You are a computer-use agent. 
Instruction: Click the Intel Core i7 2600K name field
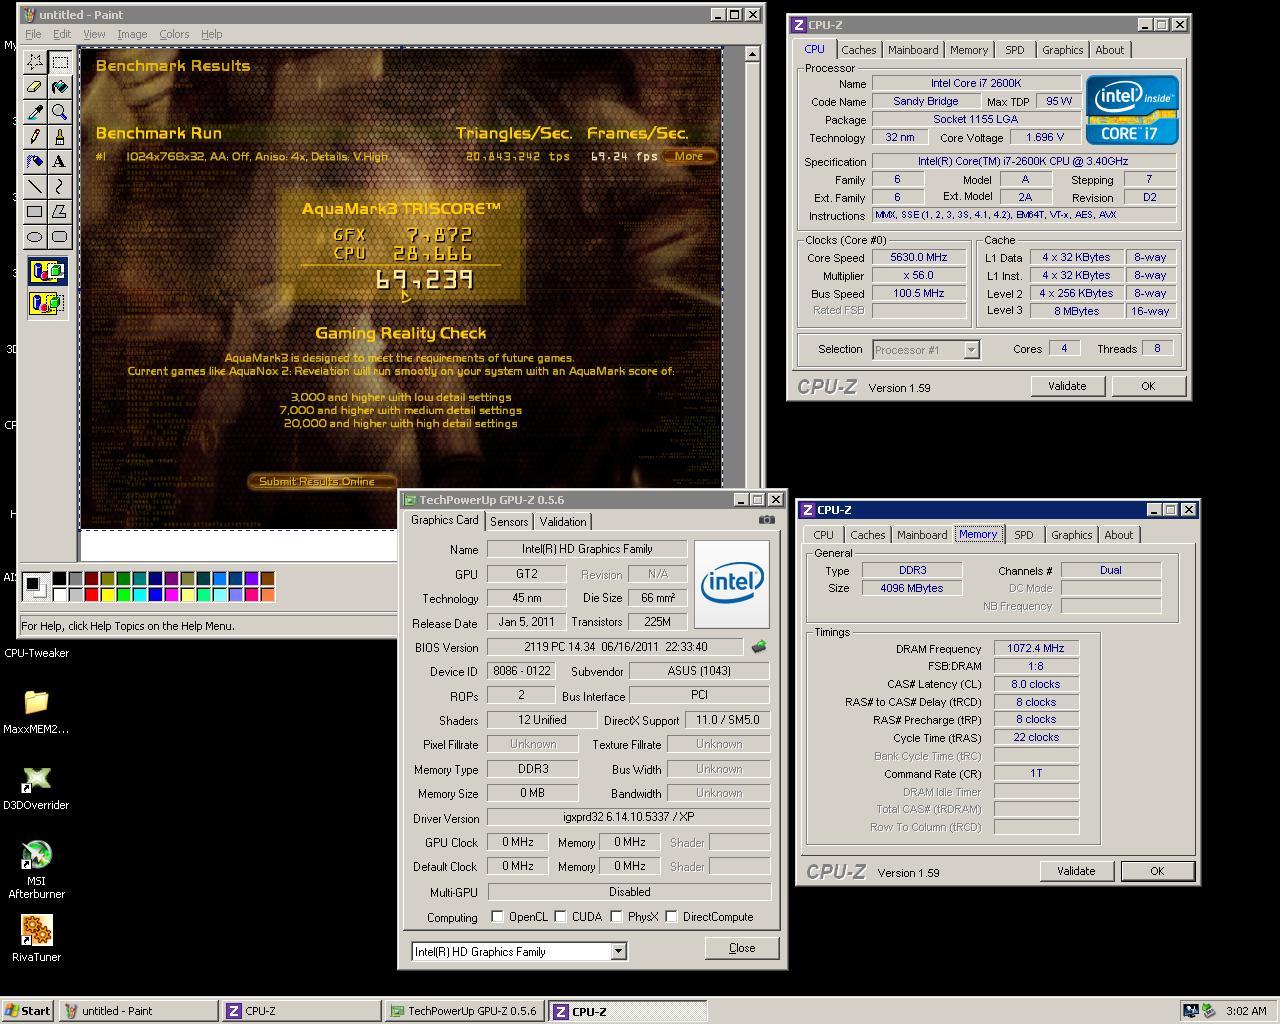pyautogui.click(x=976, y=84)
